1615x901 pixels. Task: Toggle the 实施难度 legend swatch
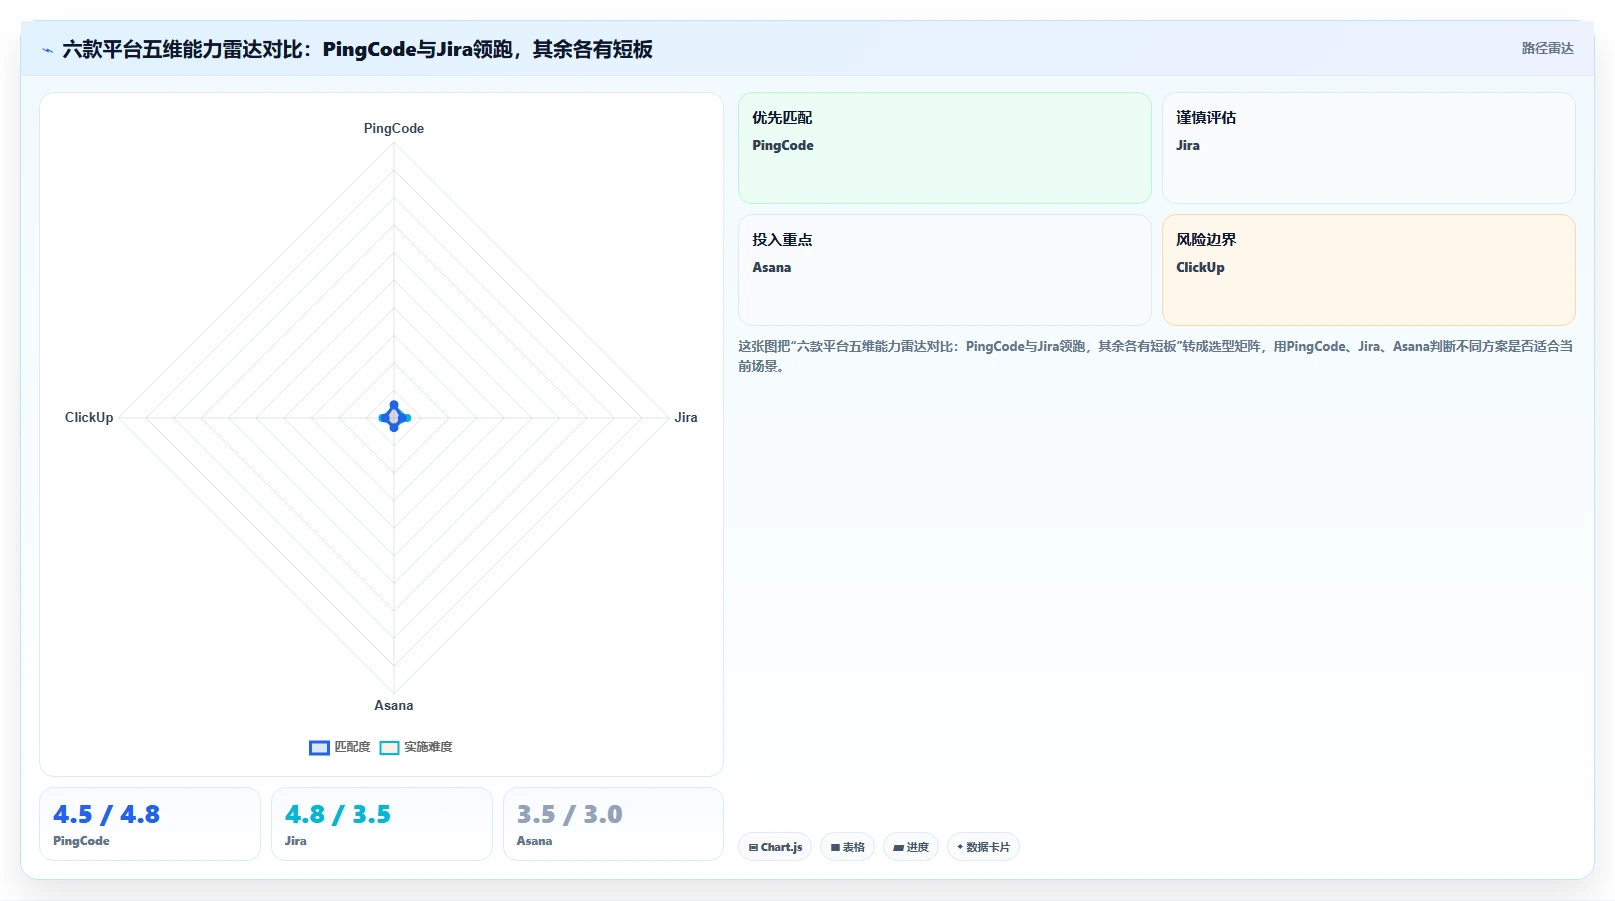pos(389,748)
